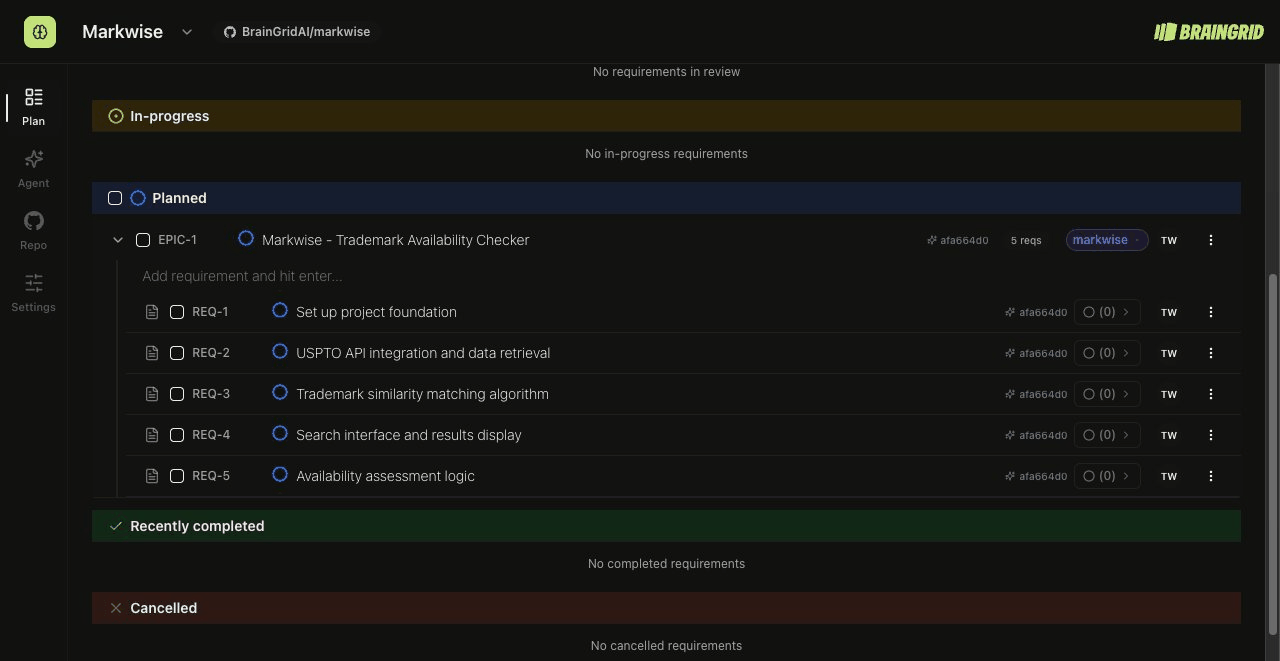Expand the task count for REQ-5

[x=1106, y=476]
